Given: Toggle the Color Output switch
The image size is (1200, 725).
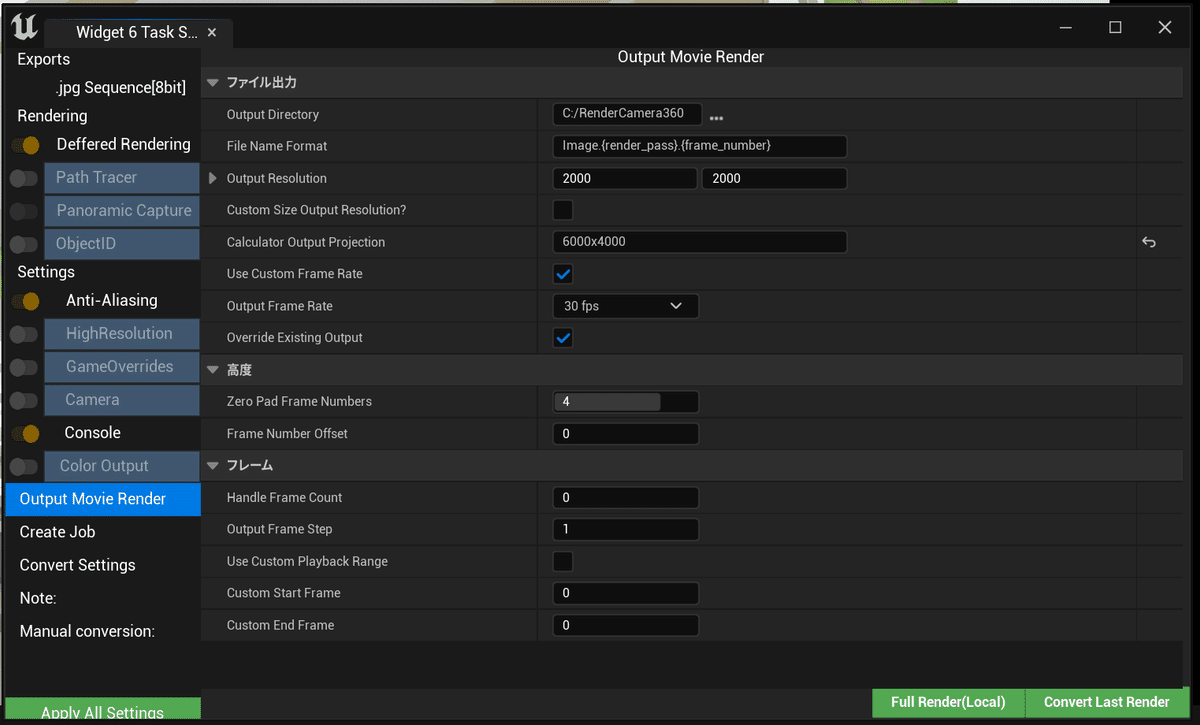Looking at the screenshot, I should 24,467.
